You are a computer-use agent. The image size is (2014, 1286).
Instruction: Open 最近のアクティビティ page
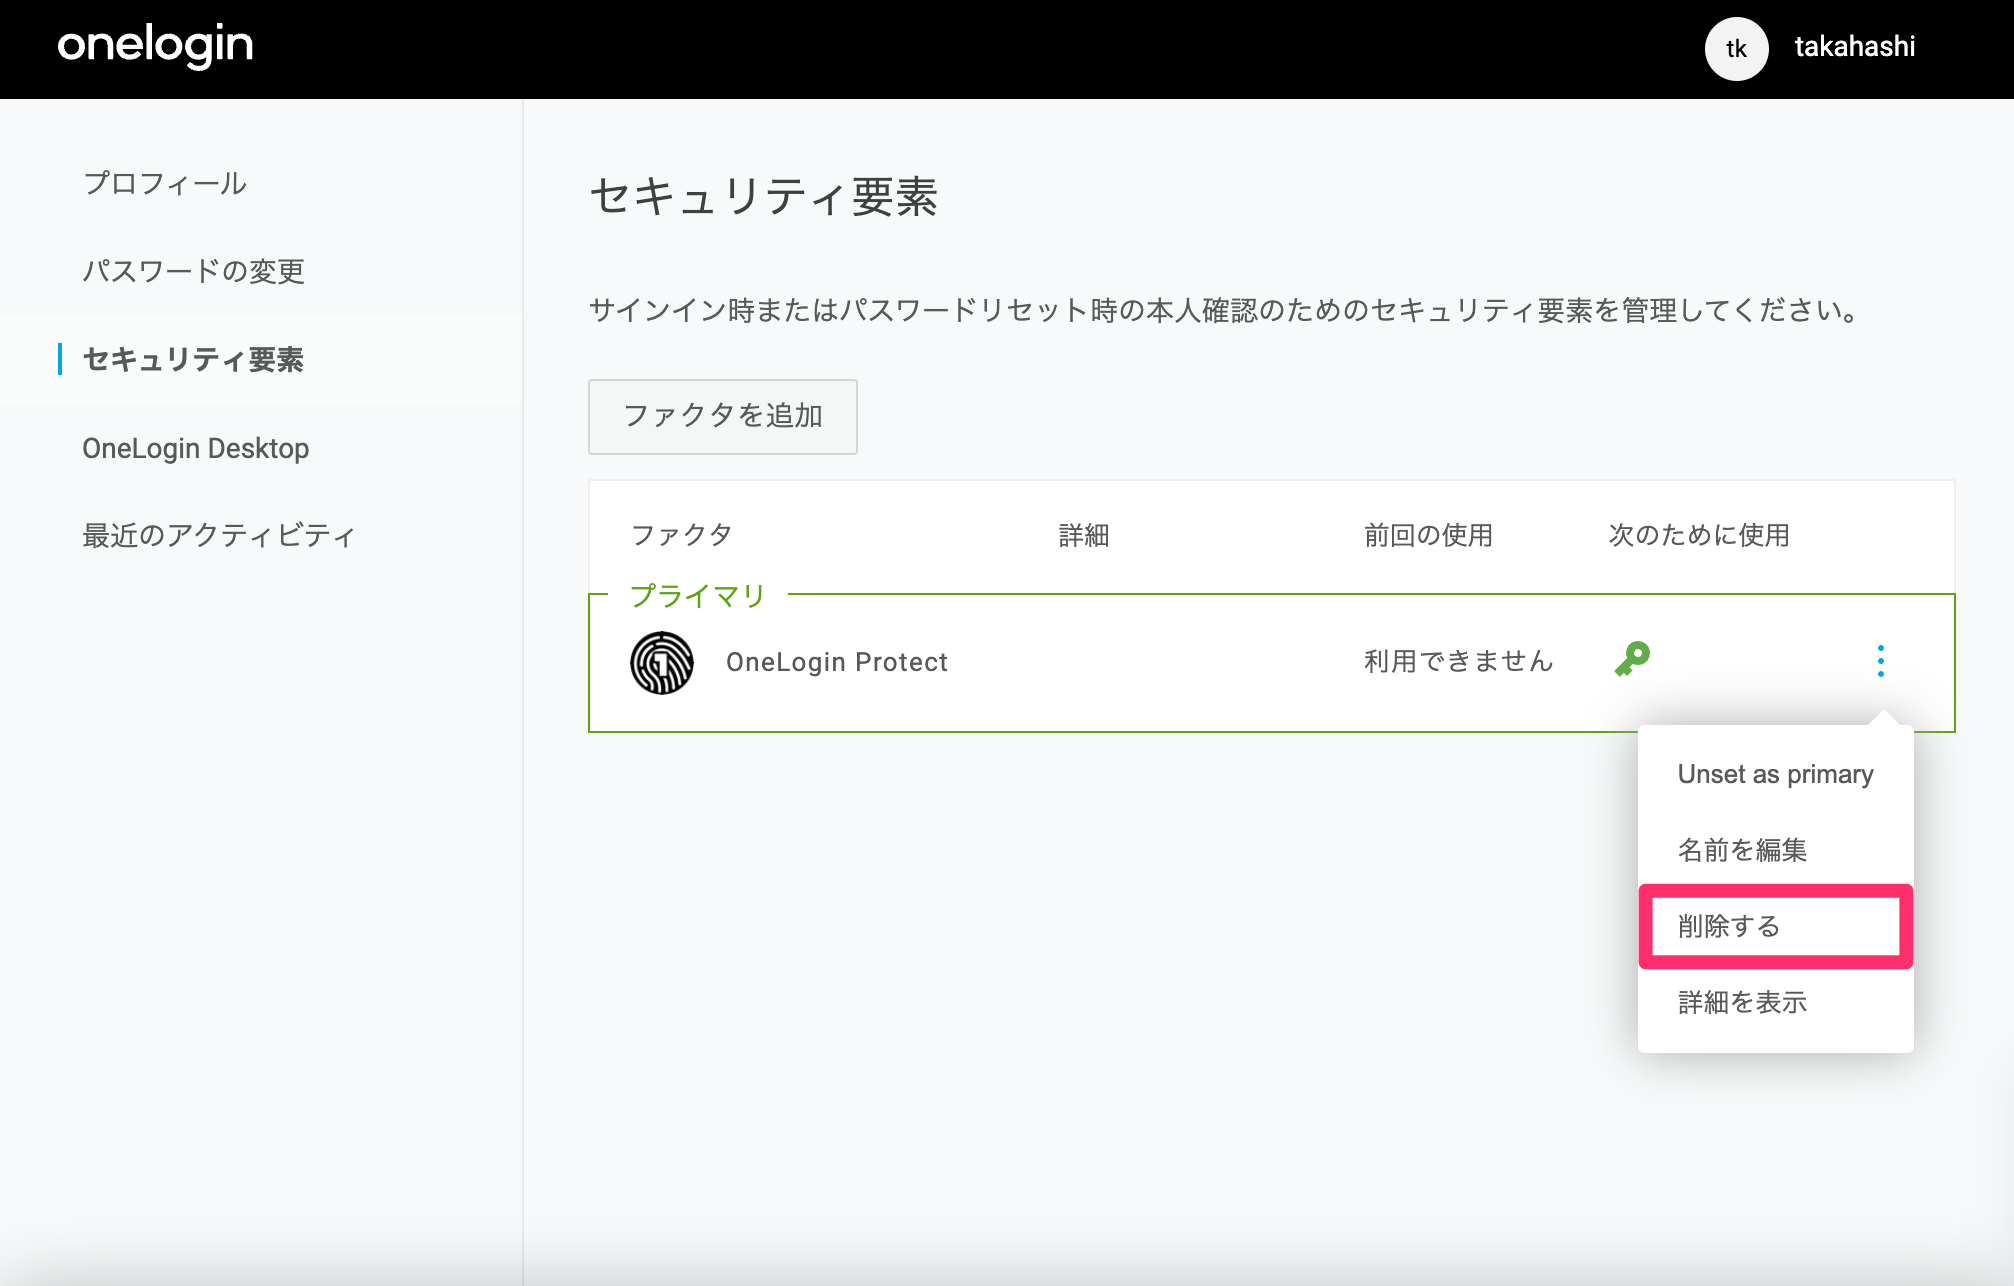click(x=219, y=536)
